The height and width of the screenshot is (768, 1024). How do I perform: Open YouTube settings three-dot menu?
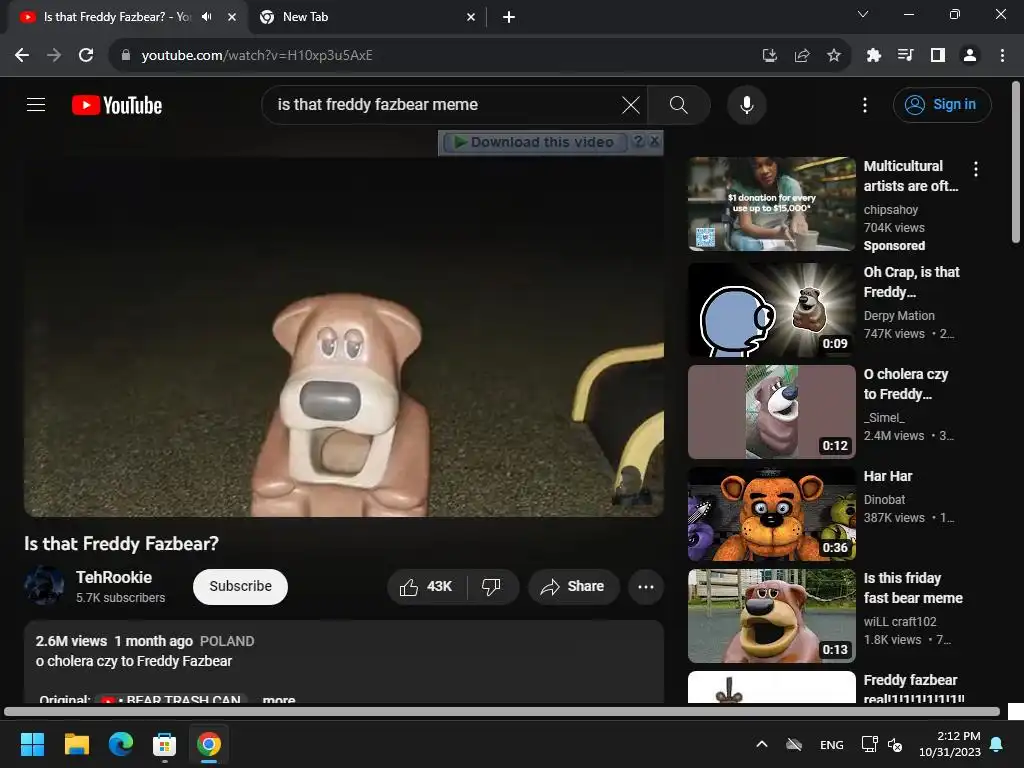coord(865,104)
